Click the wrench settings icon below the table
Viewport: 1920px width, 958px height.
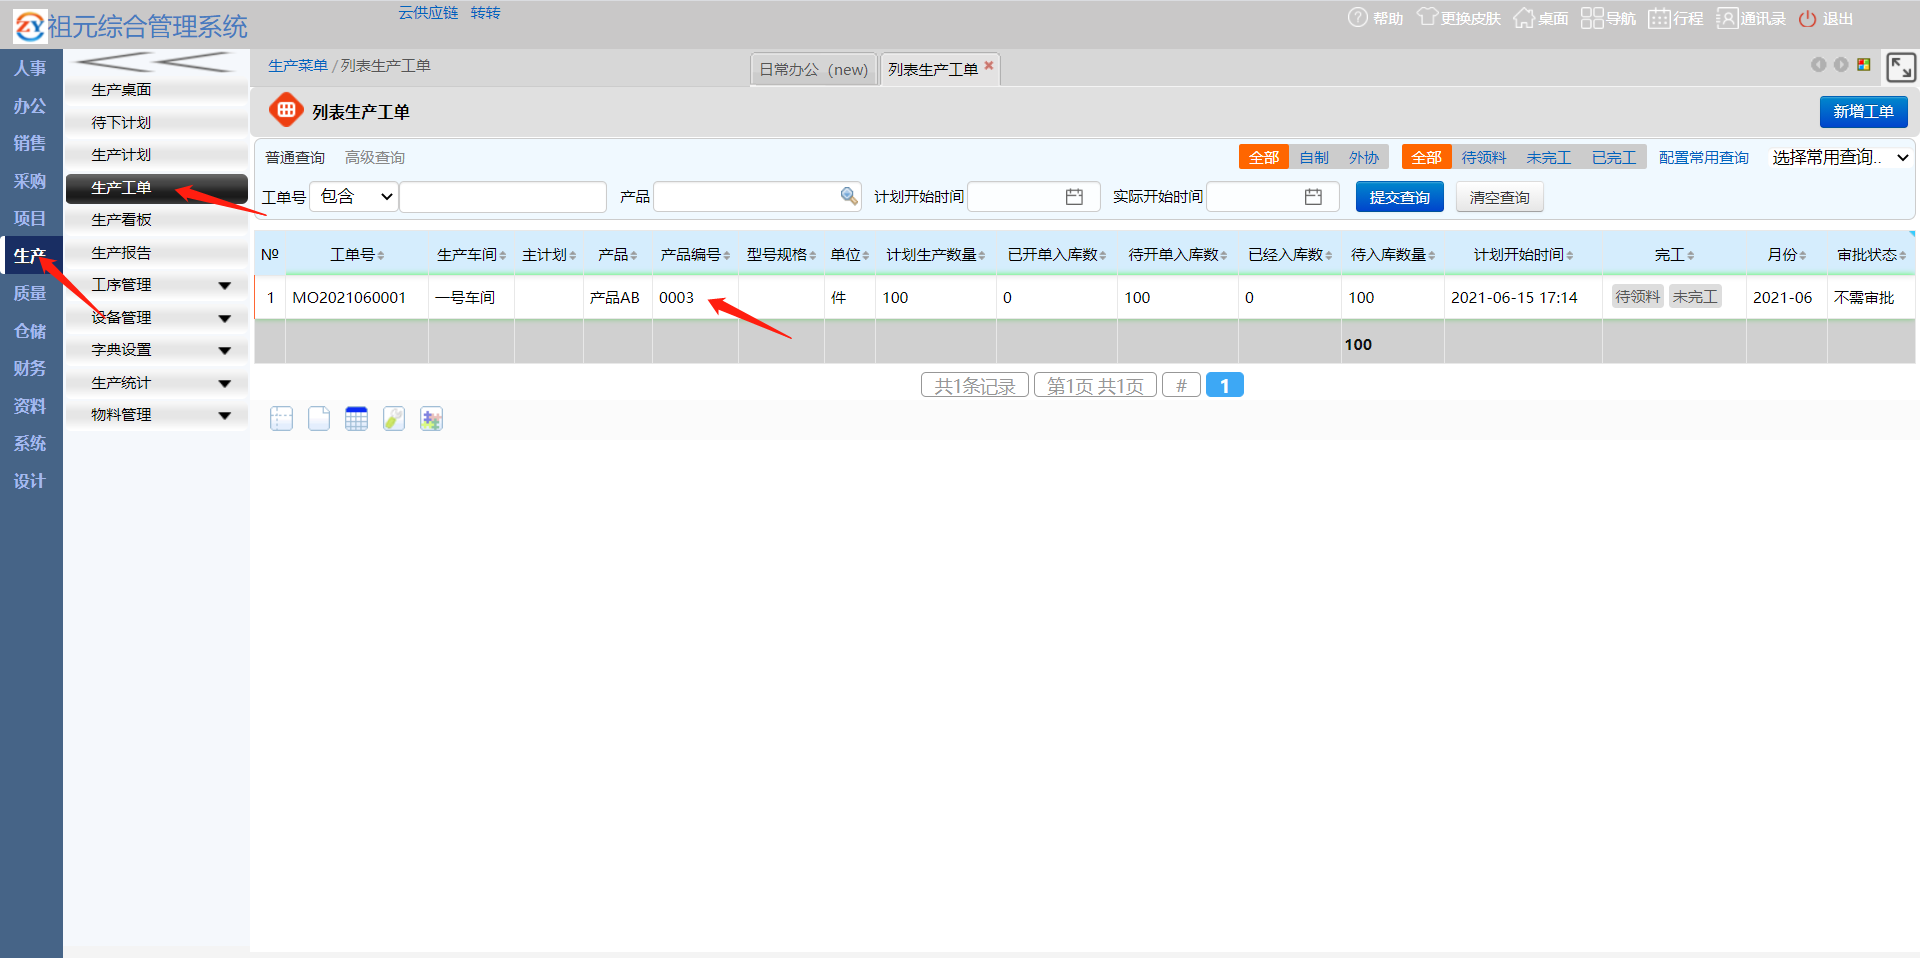pos(394,419)
